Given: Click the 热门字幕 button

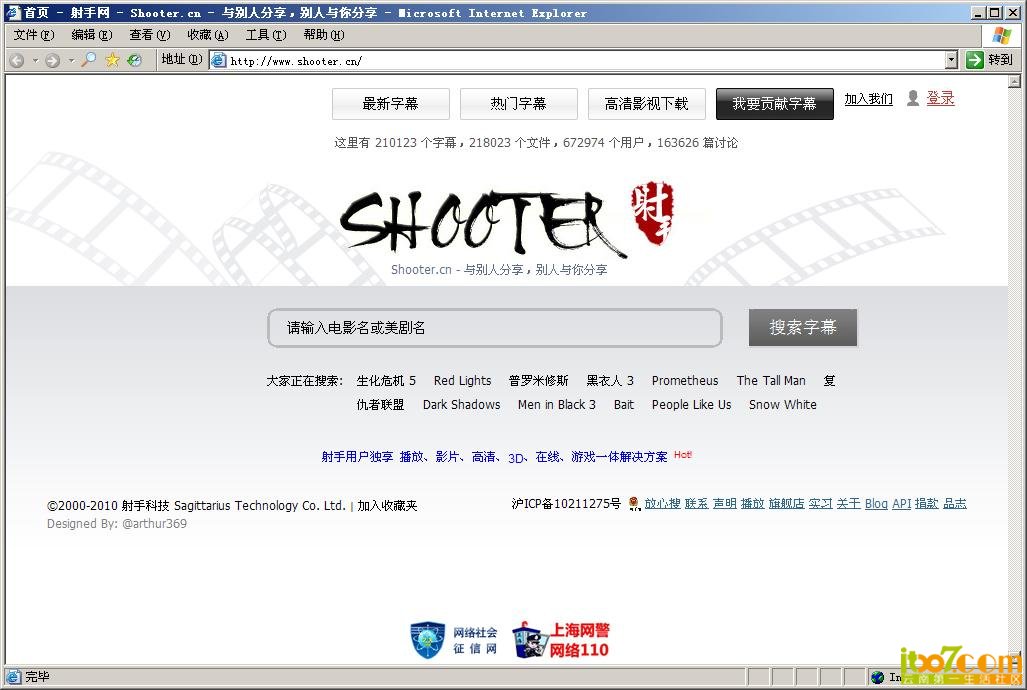Looking at the screenshot, I should click(x=518, y=104).
